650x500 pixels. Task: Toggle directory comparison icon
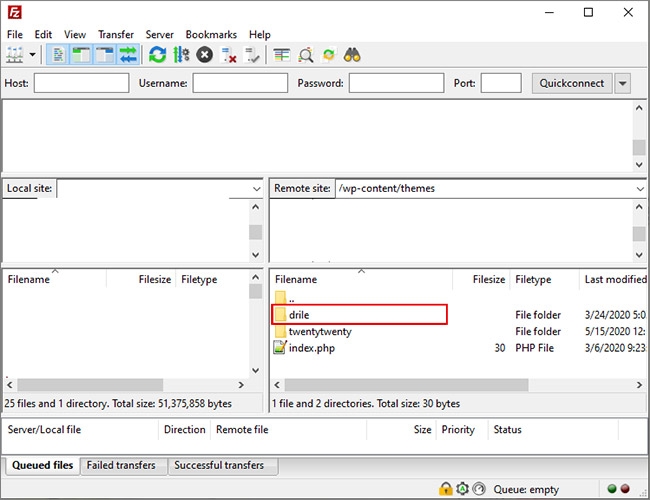coord(305,55)
